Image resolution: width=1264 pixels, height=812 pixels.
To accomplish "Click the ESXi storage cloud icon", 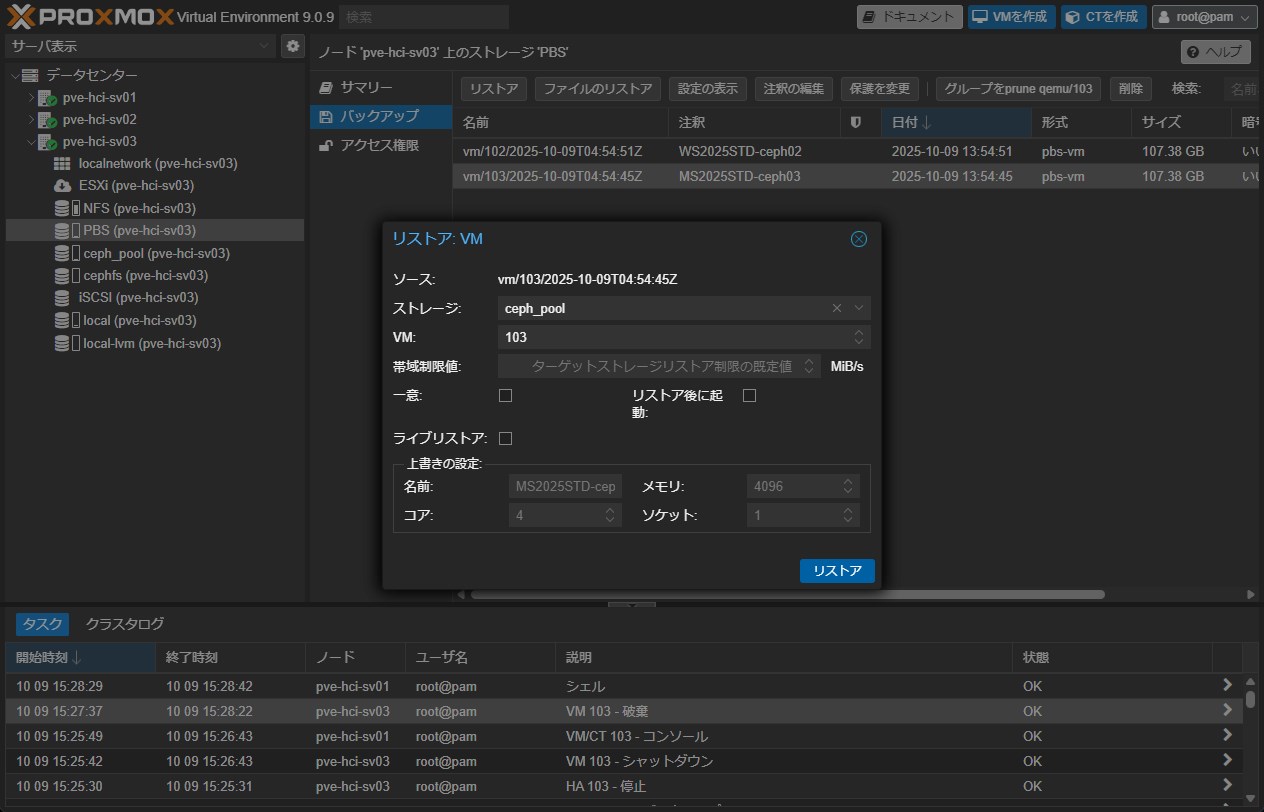I will tap(62, 186).
